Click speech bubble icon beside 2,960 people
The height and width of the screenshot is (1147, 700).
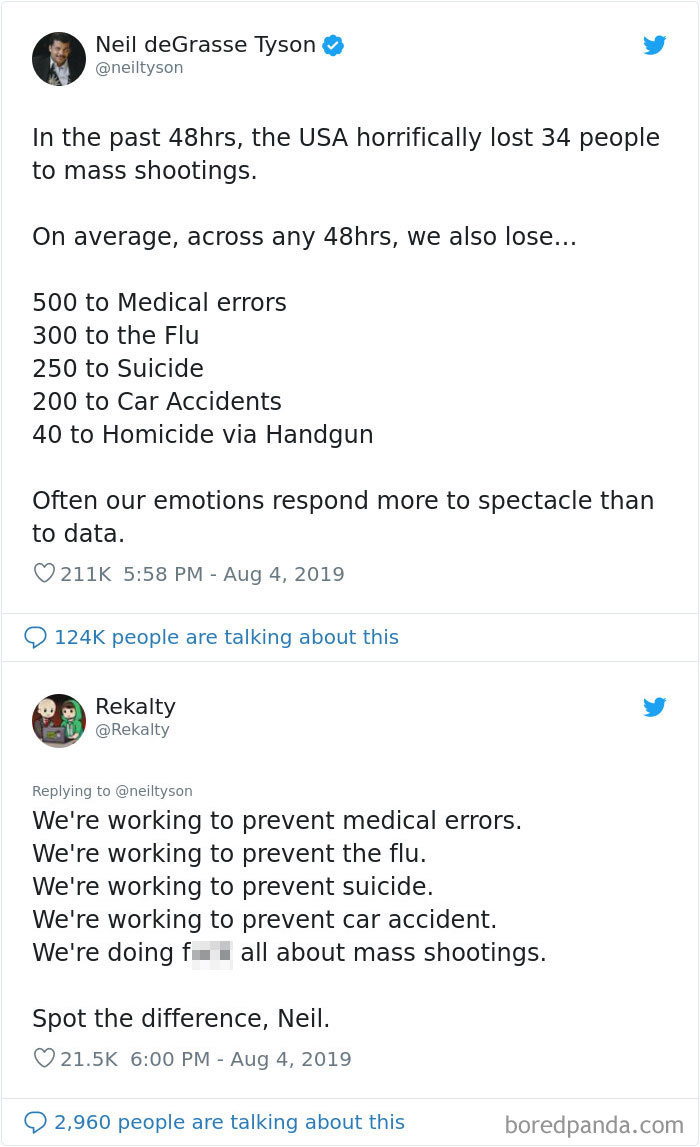click(x=35, y=1122)
